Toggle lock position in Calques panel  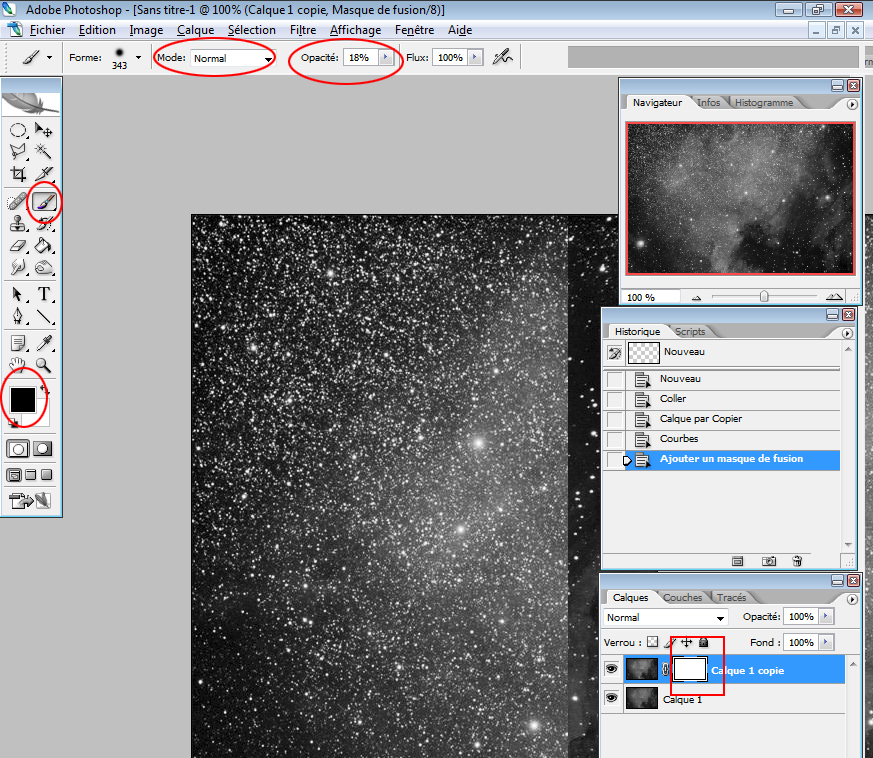pyautogui.click(x=686, y=642)
